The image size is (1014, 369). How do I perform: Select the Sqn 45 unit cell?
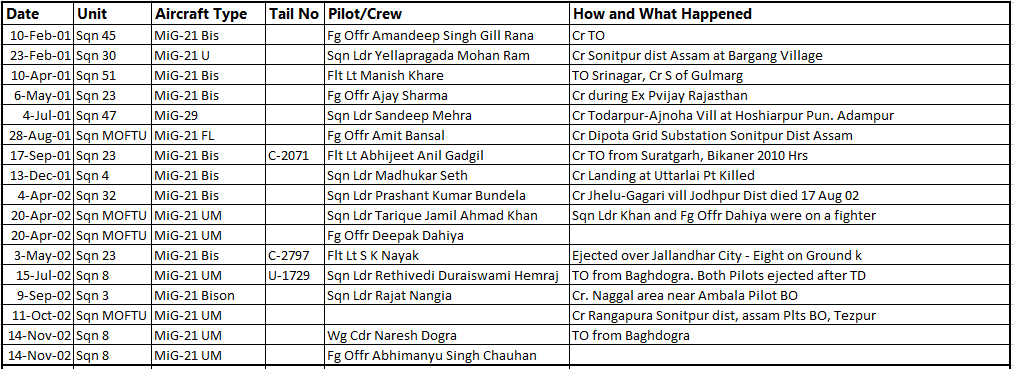(x=113, y=36)
